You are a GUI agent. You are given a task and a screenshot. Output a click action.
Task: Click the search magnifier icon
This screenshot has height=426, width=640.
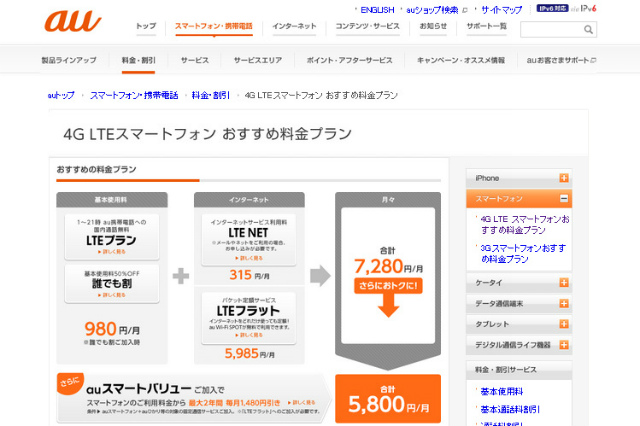point(588,29)
